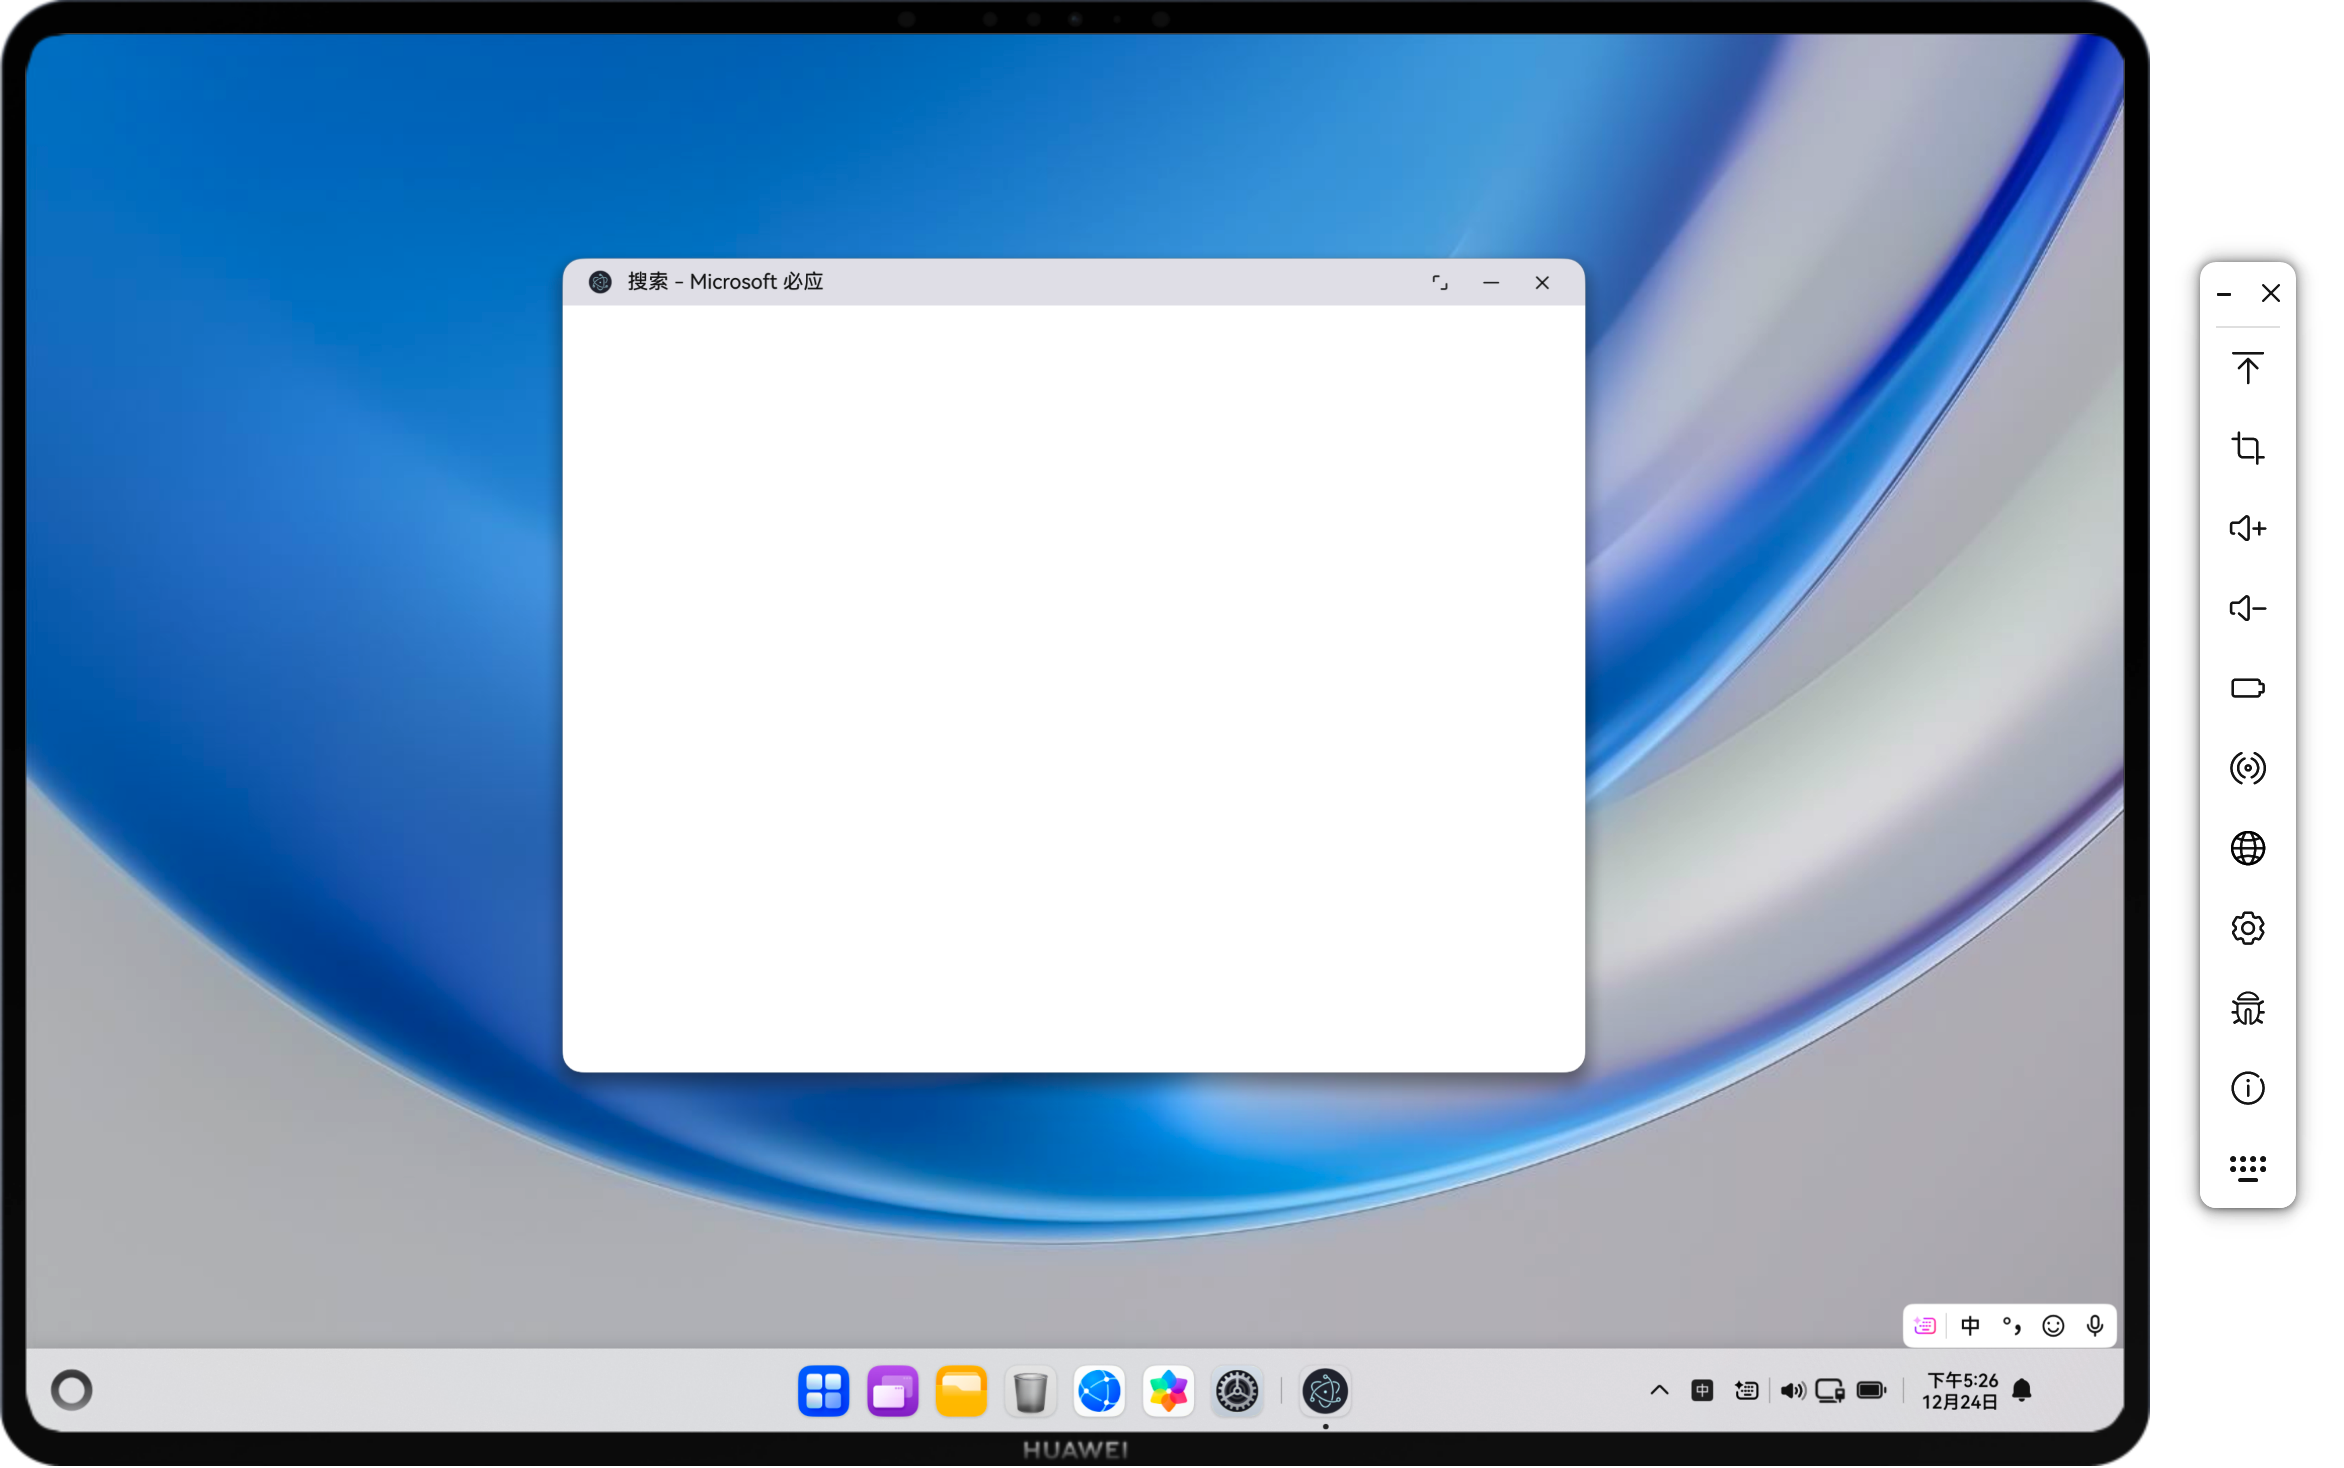Open the volume control in system tray

1792,1390
